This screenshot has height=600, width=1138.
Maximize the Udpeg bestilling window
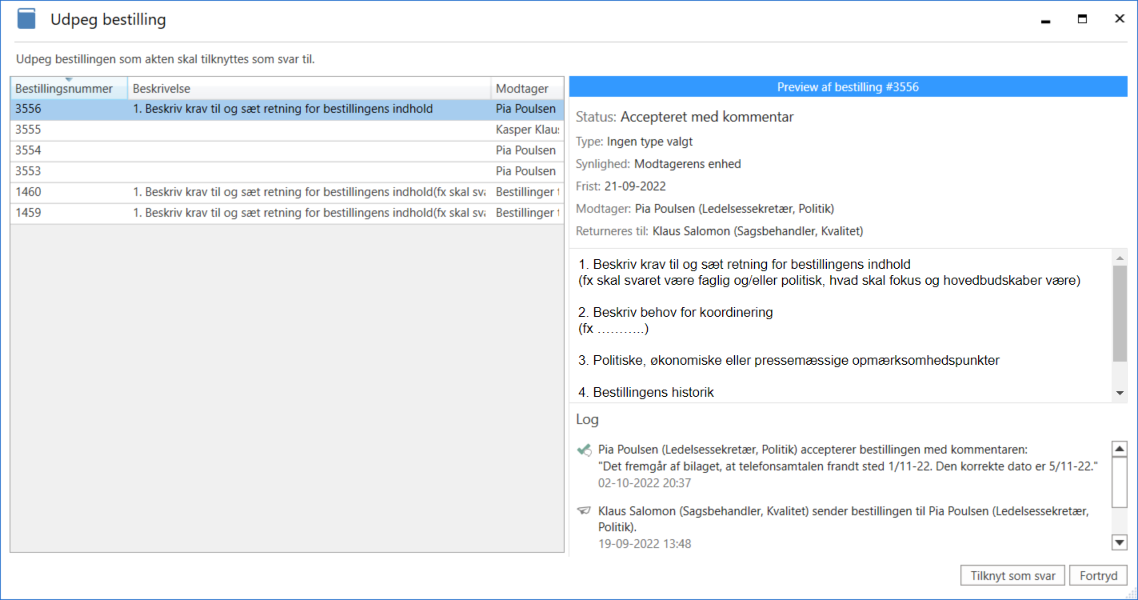pos(1082,19)
